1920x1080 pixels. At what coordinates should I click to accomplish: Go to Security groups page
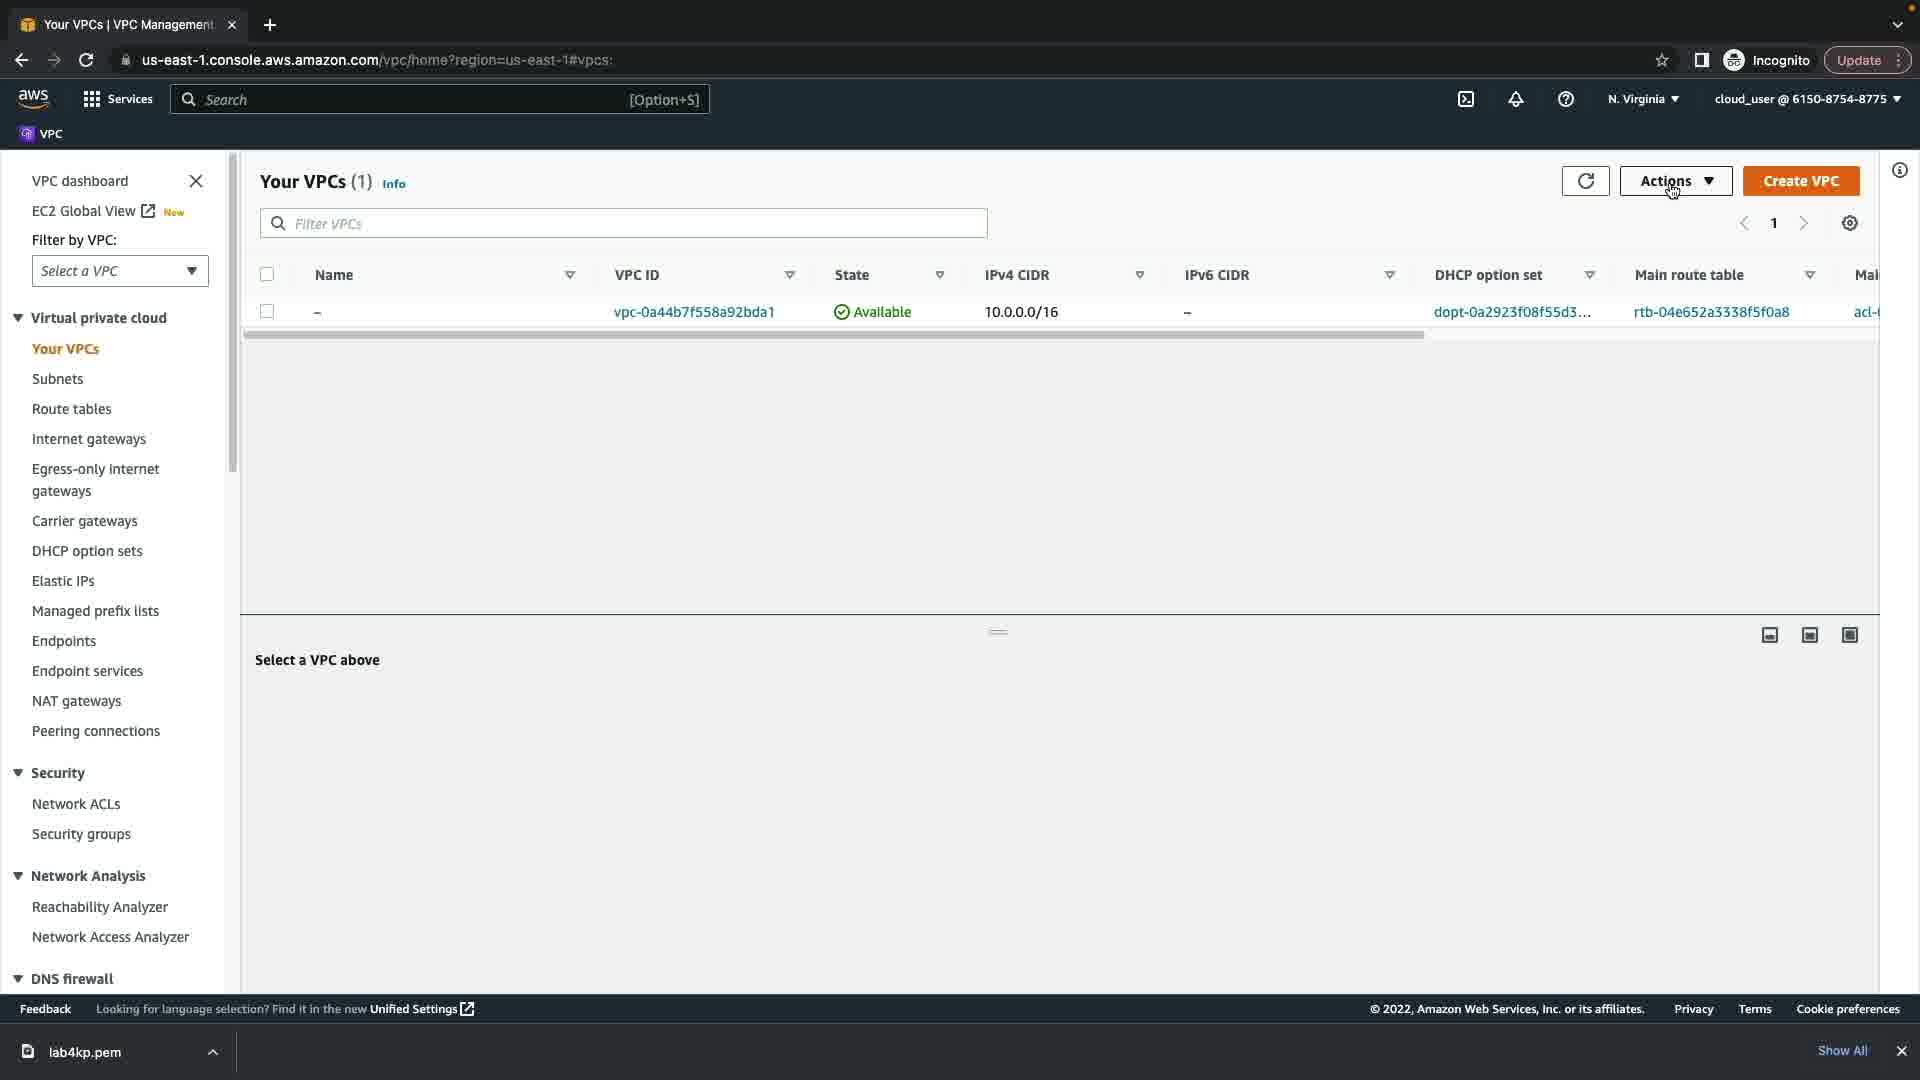pyautogui.click(x=81, y=834)
